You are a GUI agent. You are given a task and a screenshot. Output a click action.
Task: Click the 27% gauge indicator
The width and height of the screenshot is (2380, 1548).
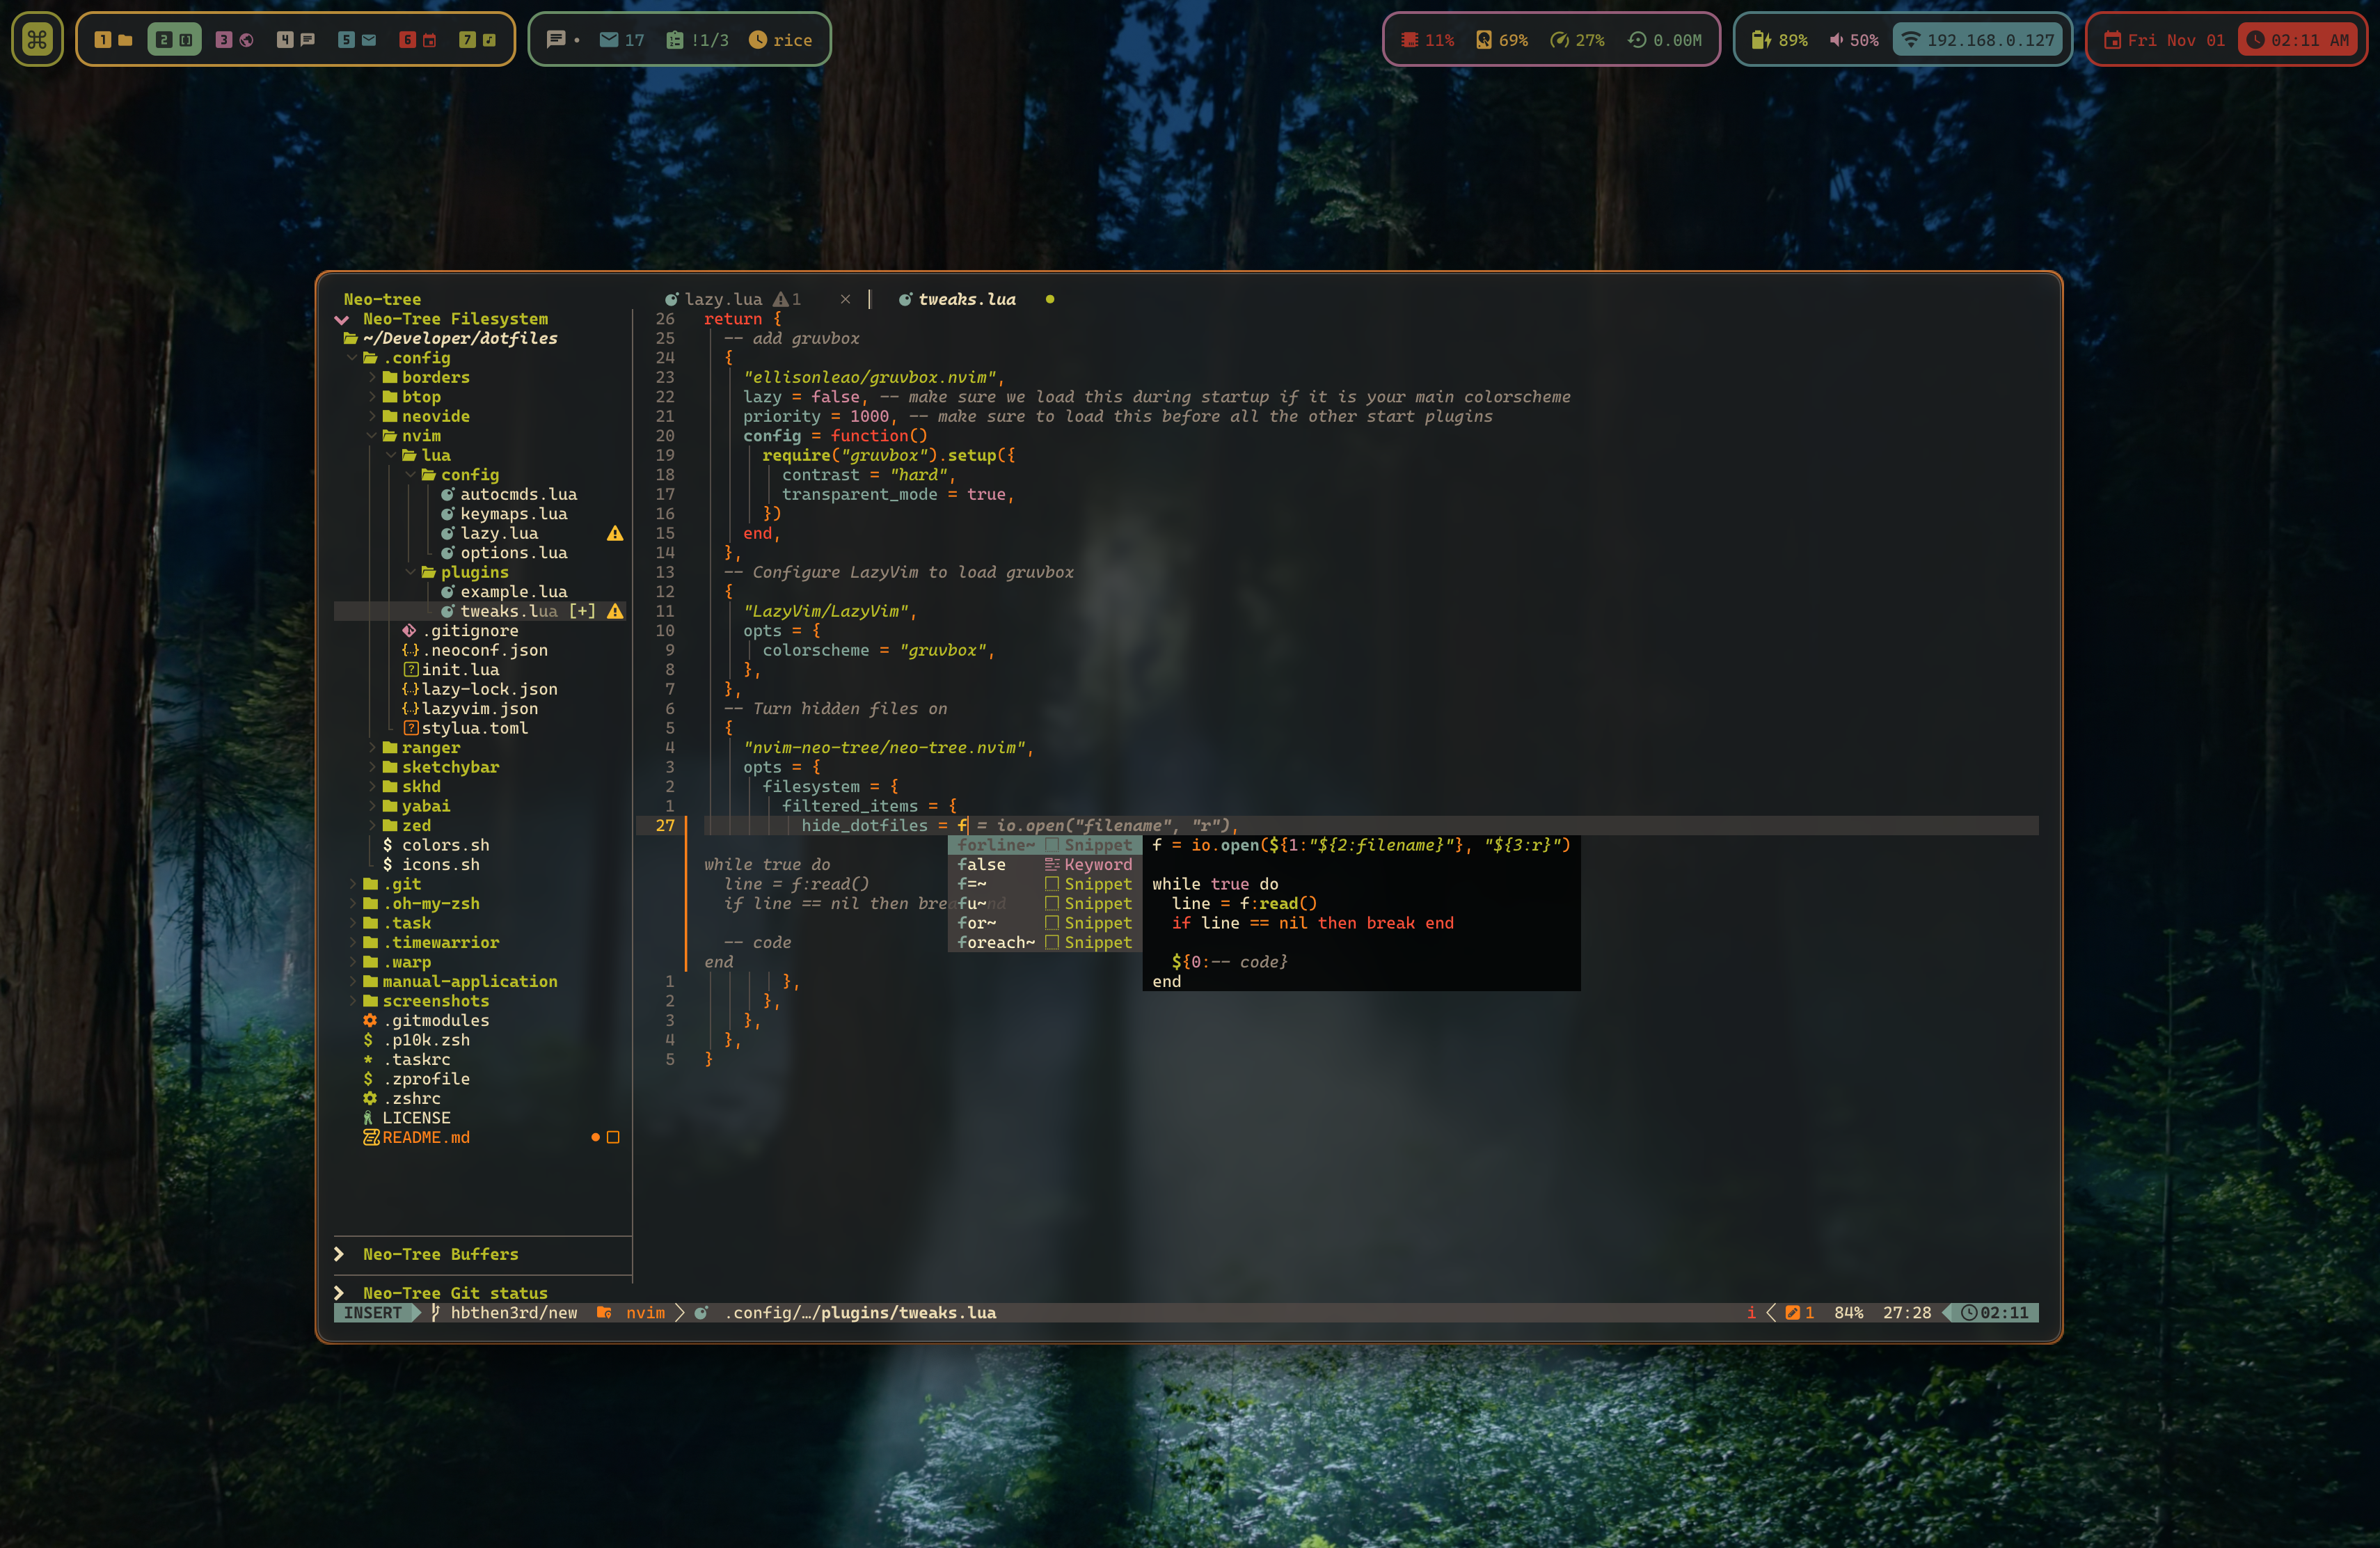(x=1577, y=40)
